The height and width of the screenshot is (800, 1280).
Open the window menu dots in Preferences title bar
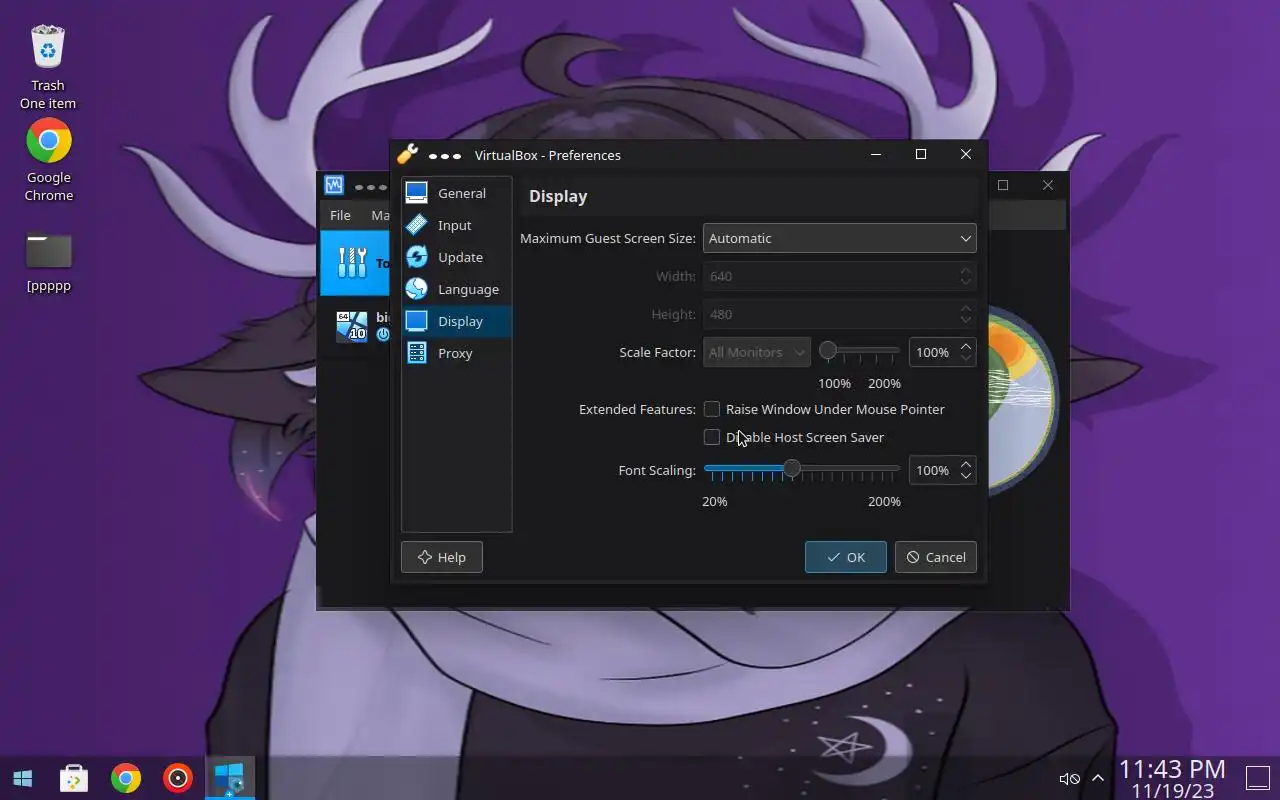[444, 156]
